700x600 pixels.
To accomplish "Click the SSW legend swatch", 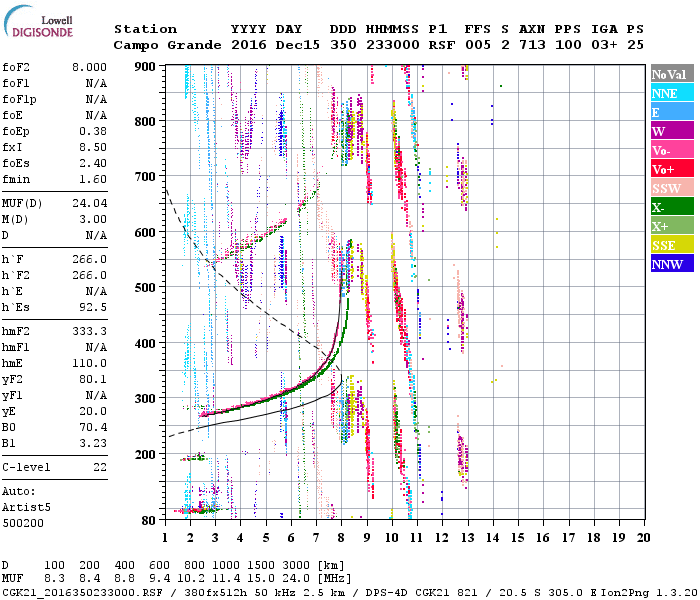I will point(672,188).
